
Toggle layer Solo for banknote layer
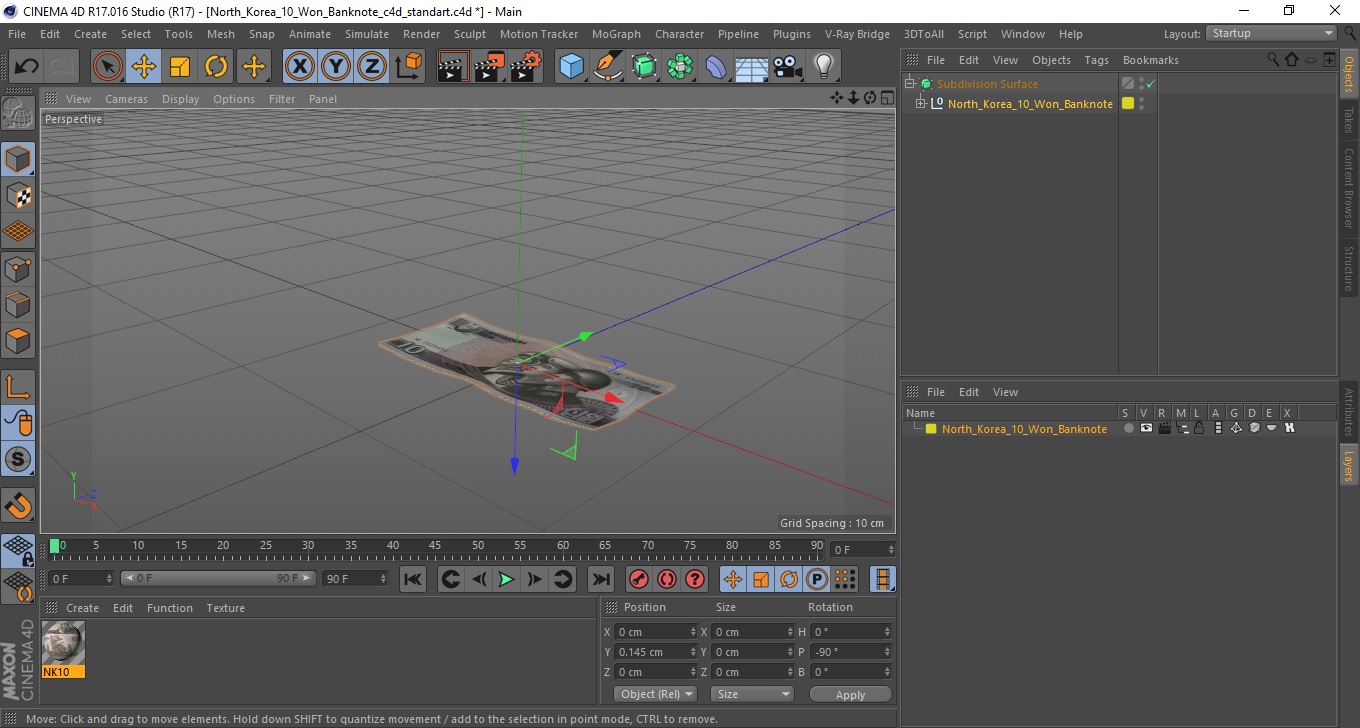coord(1128,428)
